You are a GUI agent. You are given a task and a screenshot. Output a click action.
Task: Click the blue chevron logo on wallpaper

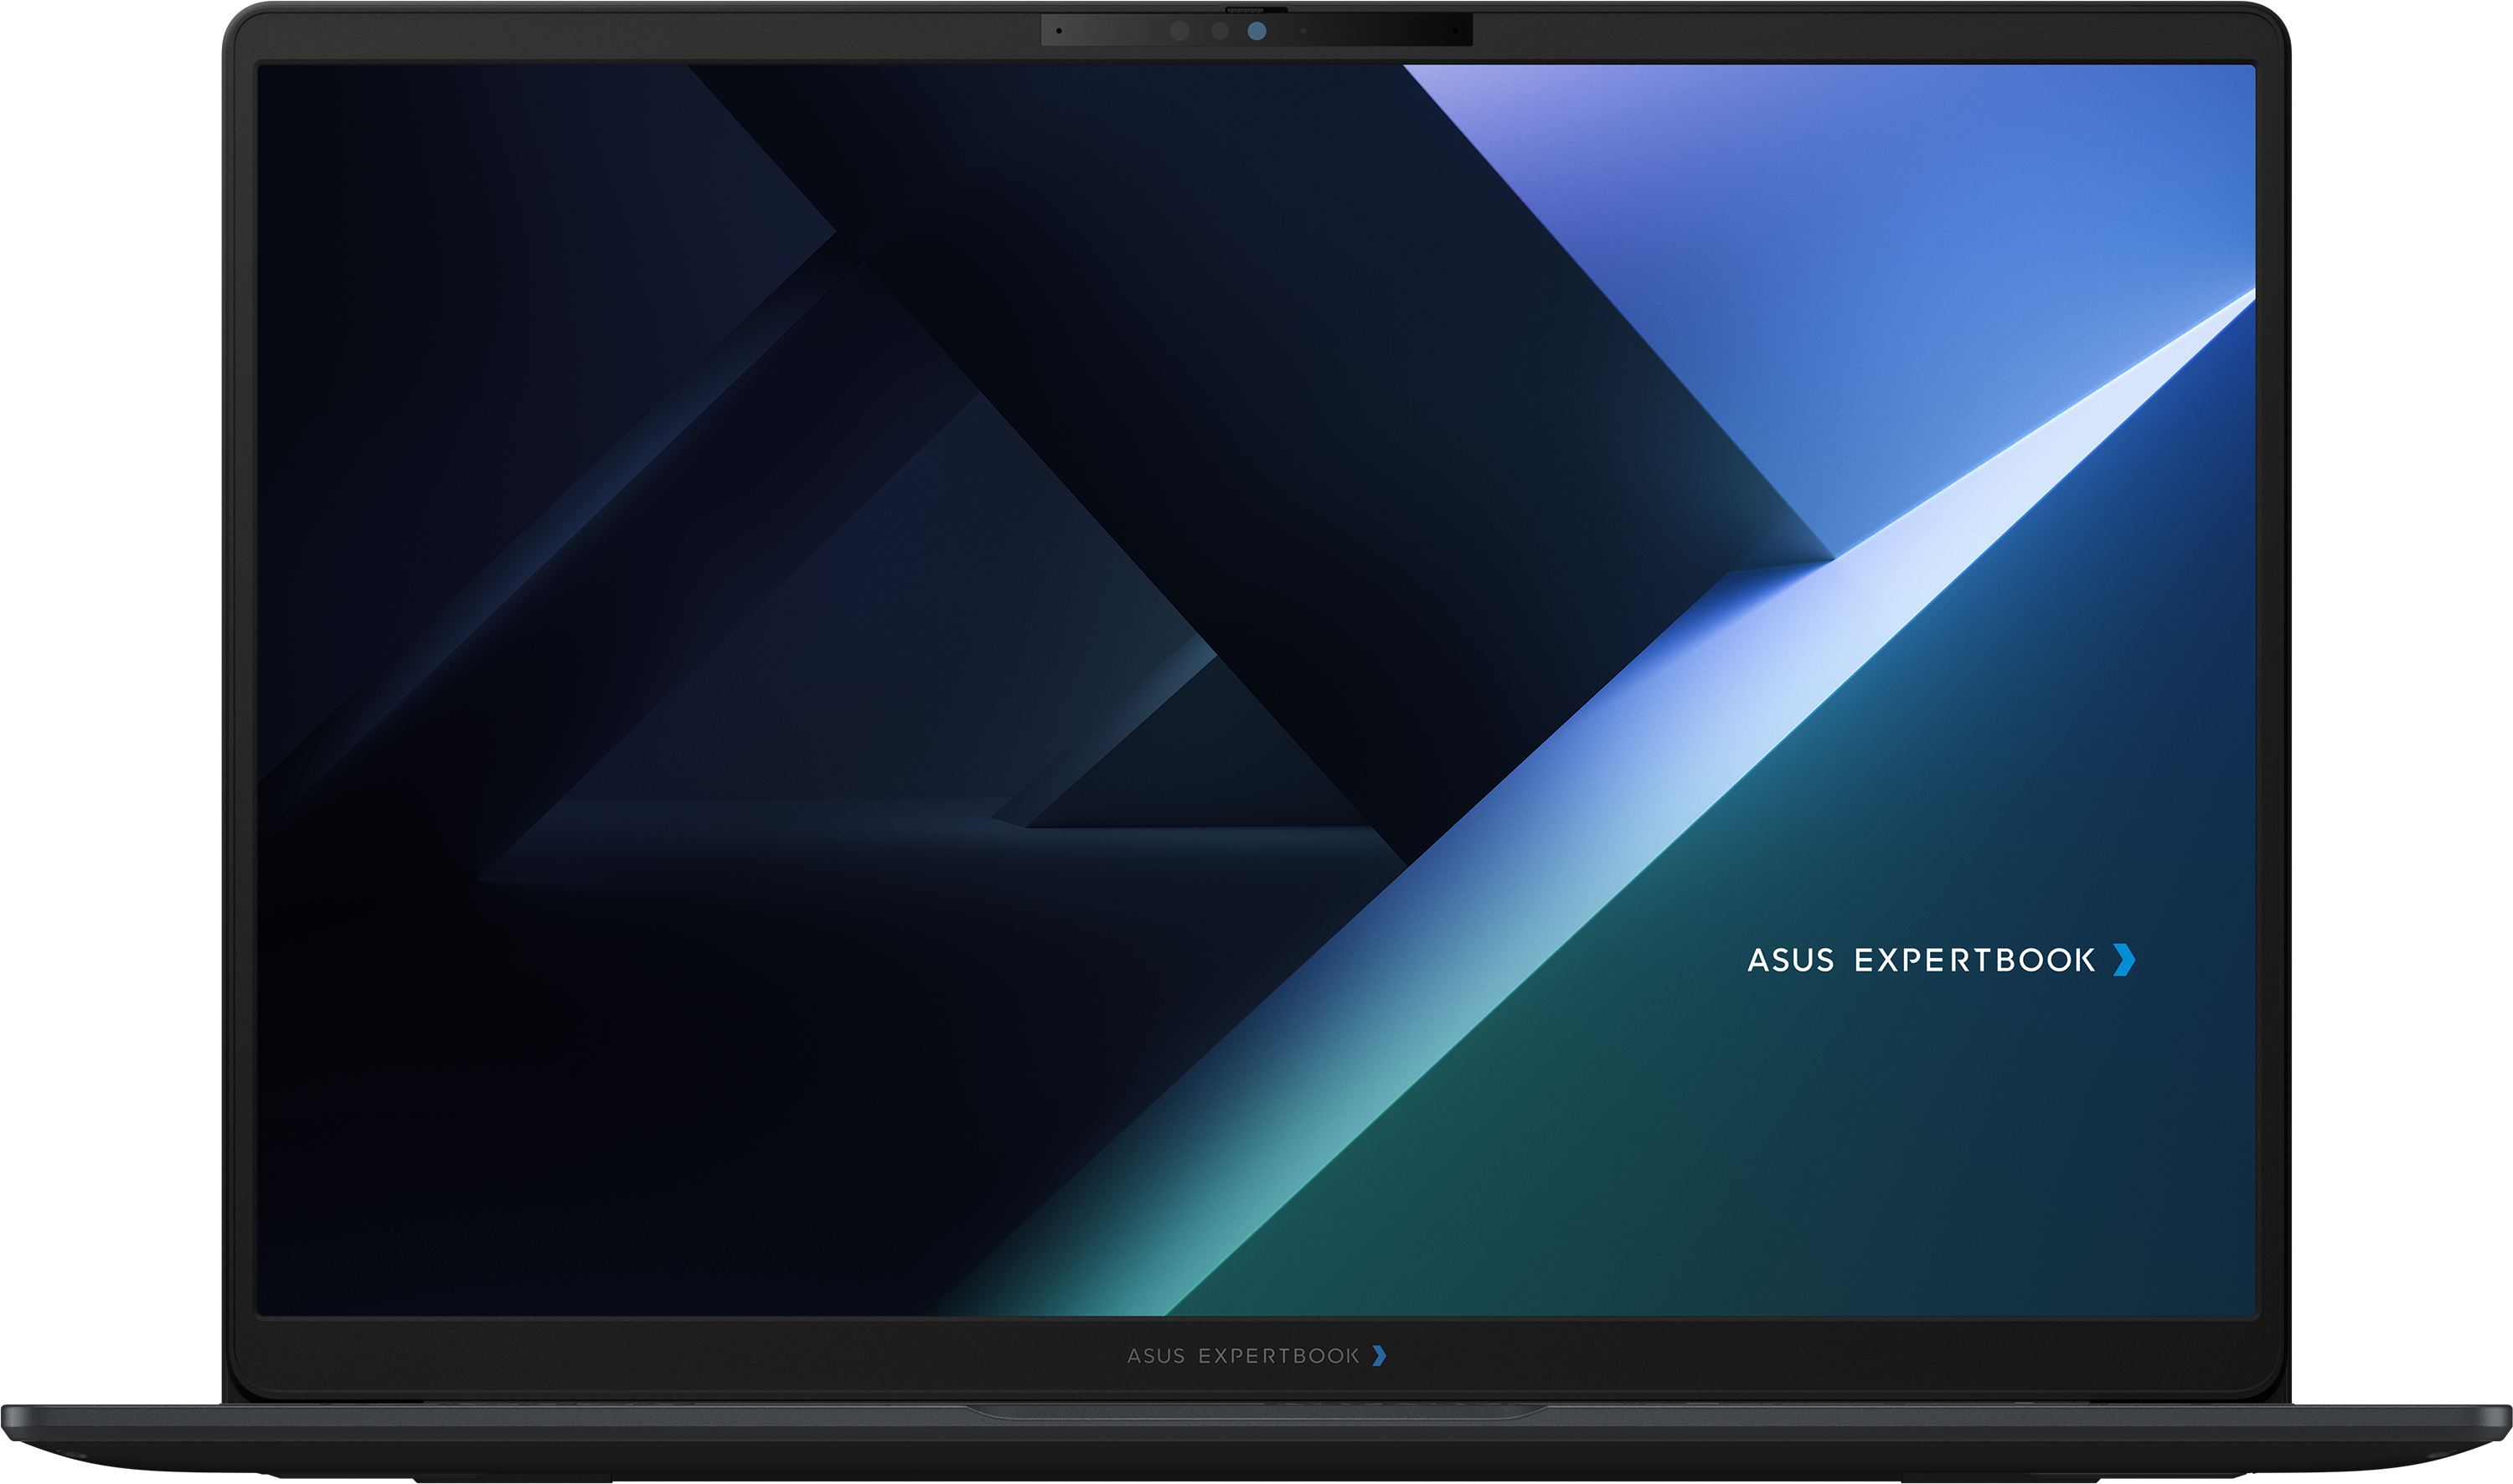[2125, 960]
